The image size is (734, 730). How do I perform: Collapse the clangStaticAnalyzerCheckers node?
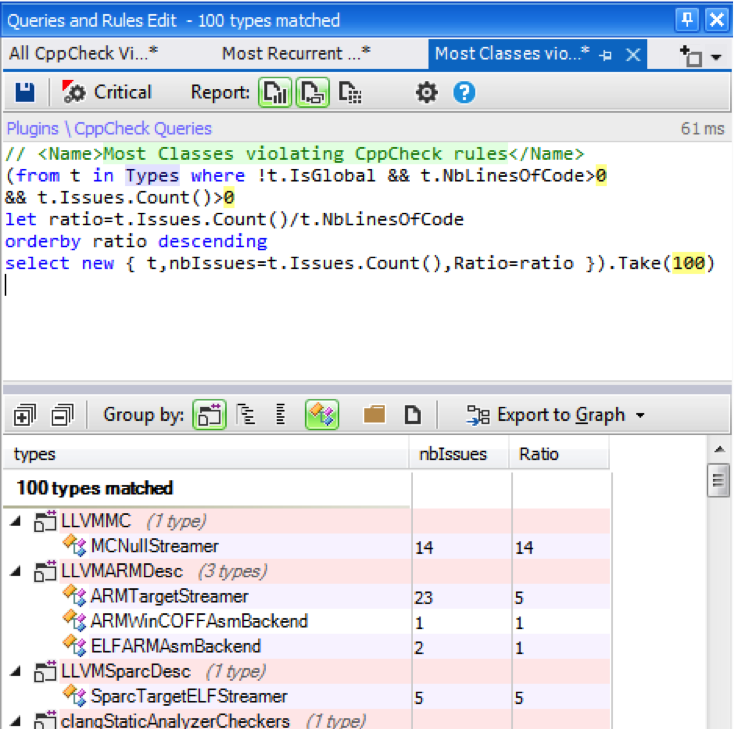(x=16, y=721)
